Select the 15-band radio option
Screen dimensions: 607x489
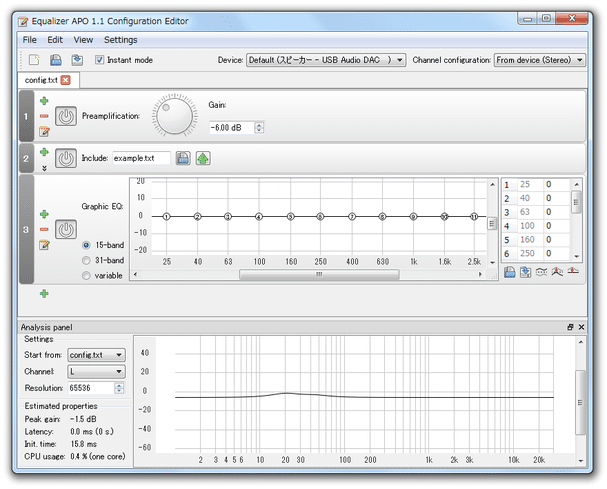pos(86,245)
